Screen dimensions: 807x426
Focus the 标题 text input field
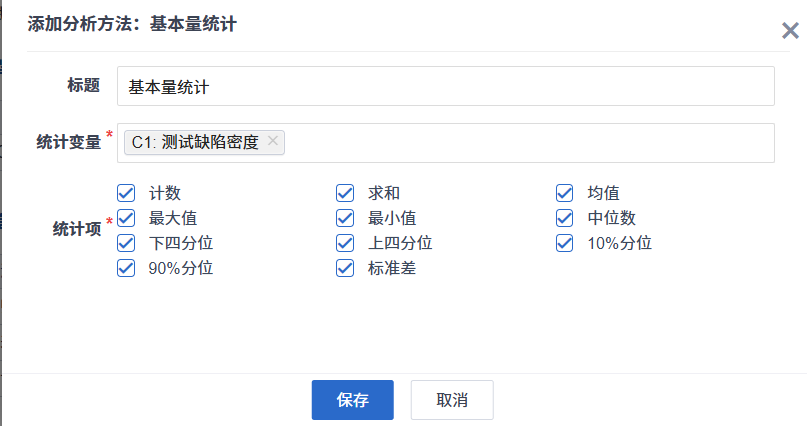click(445, 86)
